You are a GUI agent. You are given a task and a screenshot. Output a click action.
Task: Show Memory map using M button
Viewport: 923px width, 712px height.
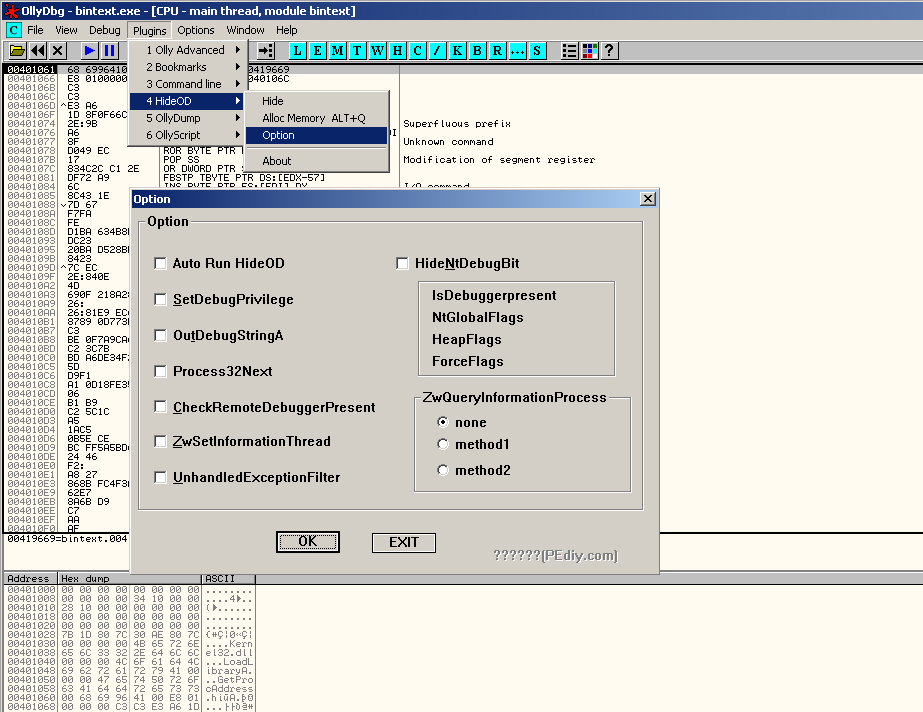click(338, 50)
